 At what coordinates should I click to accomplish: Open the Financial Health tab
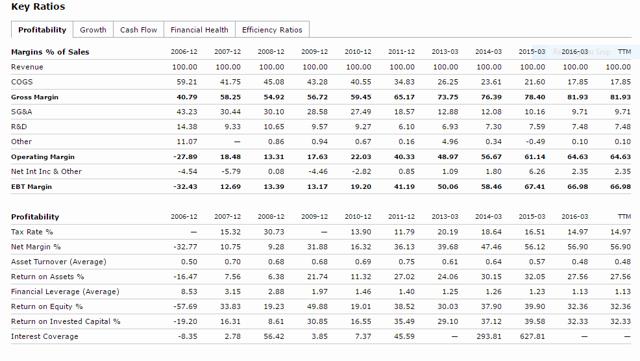199,30
